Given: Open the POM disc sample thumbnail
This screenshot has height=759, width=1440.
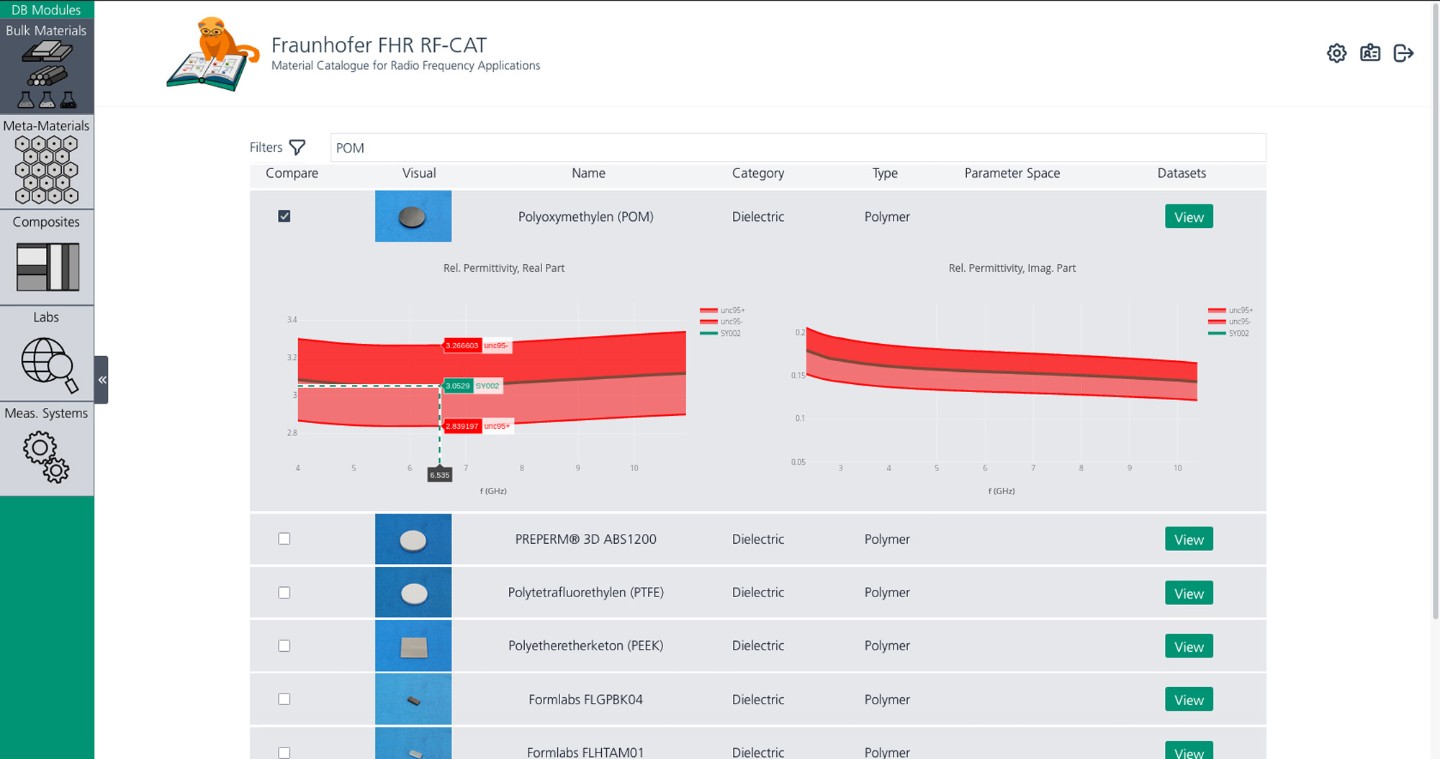Looking at the screenshot, I should tap(413, 216).
